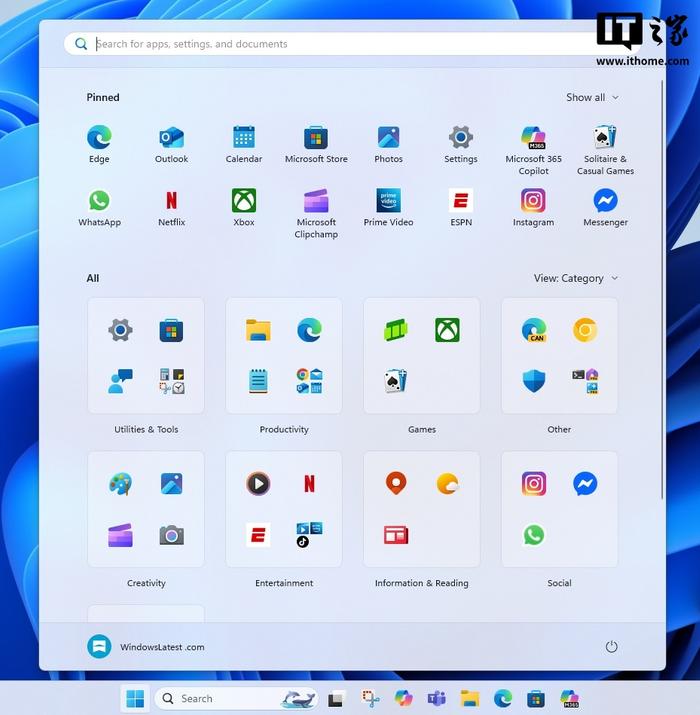This screenshot has width=700, height=715.
Task: Open pinned Instagram app
Action: click(534, 207)
